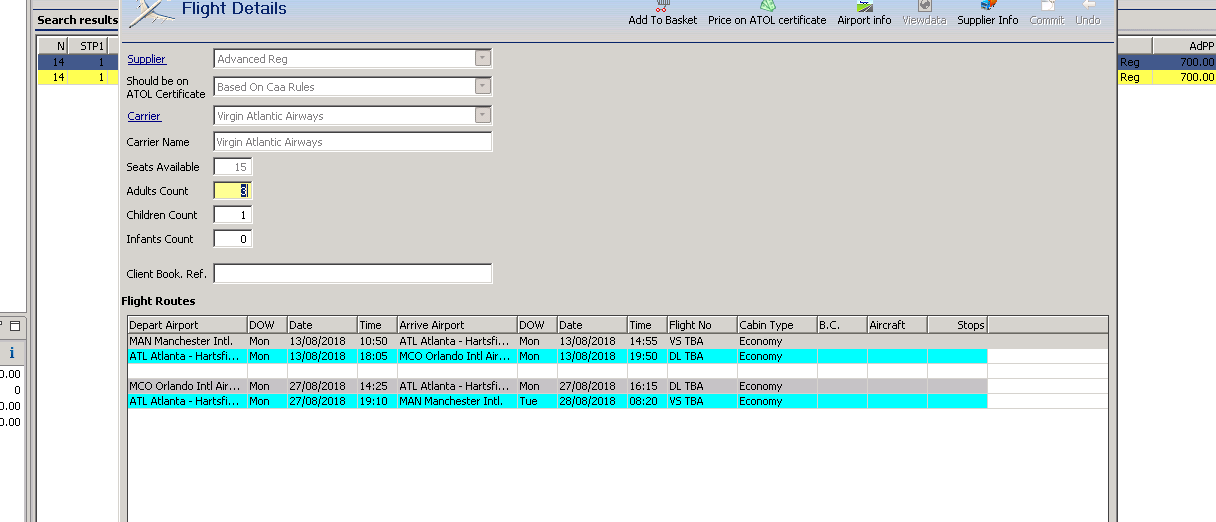Image resolution: width=1216 pixels, height=522 pixels.
Task: Click the greyed Viewdata toolbar item
Action: [924, 13]
